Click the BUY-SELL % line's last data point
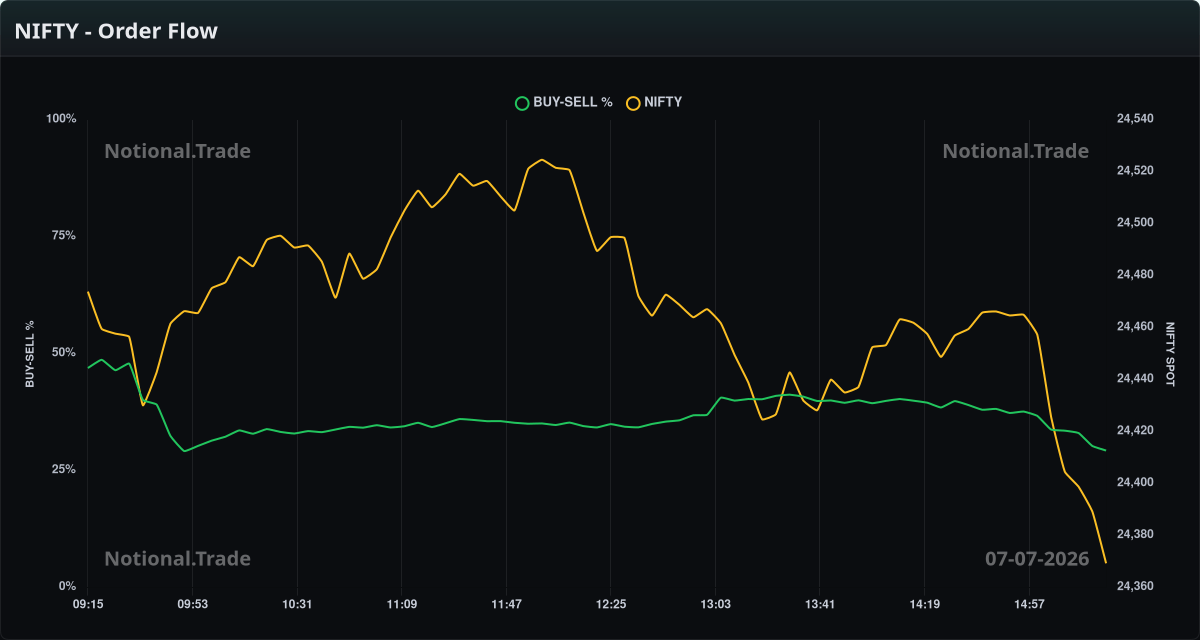 (x=1105, y=450)
